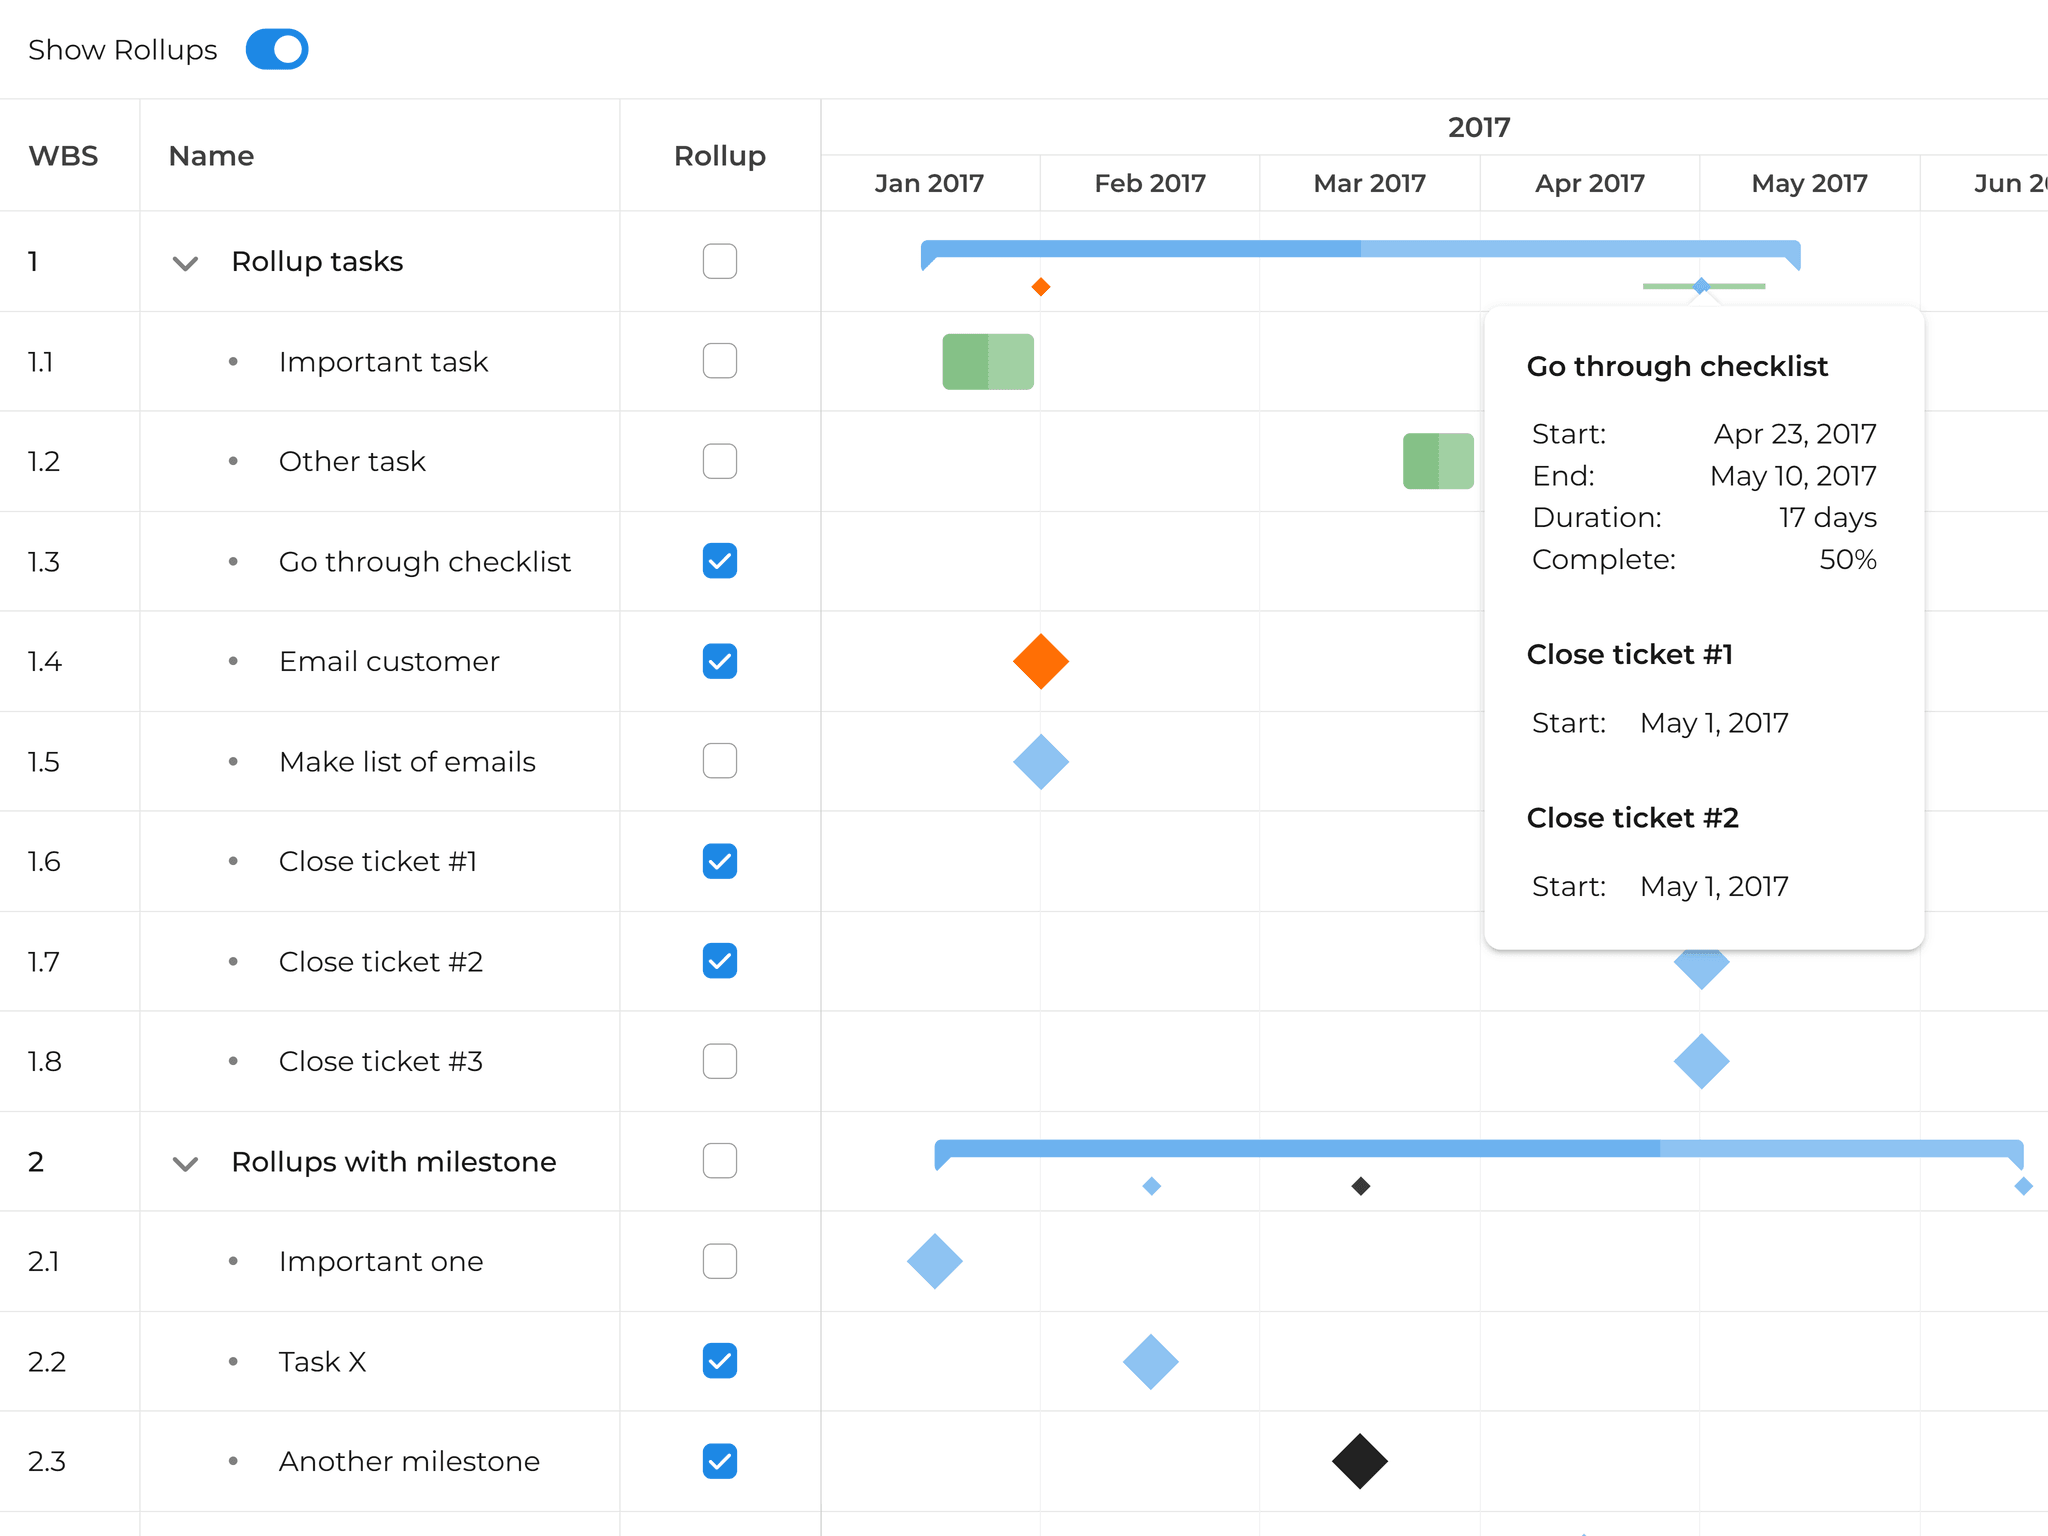Collapse the Rollup tasks parent row
Image resolution: width=2048 pixels, height=1536 pixels.
tap(185, 263)
